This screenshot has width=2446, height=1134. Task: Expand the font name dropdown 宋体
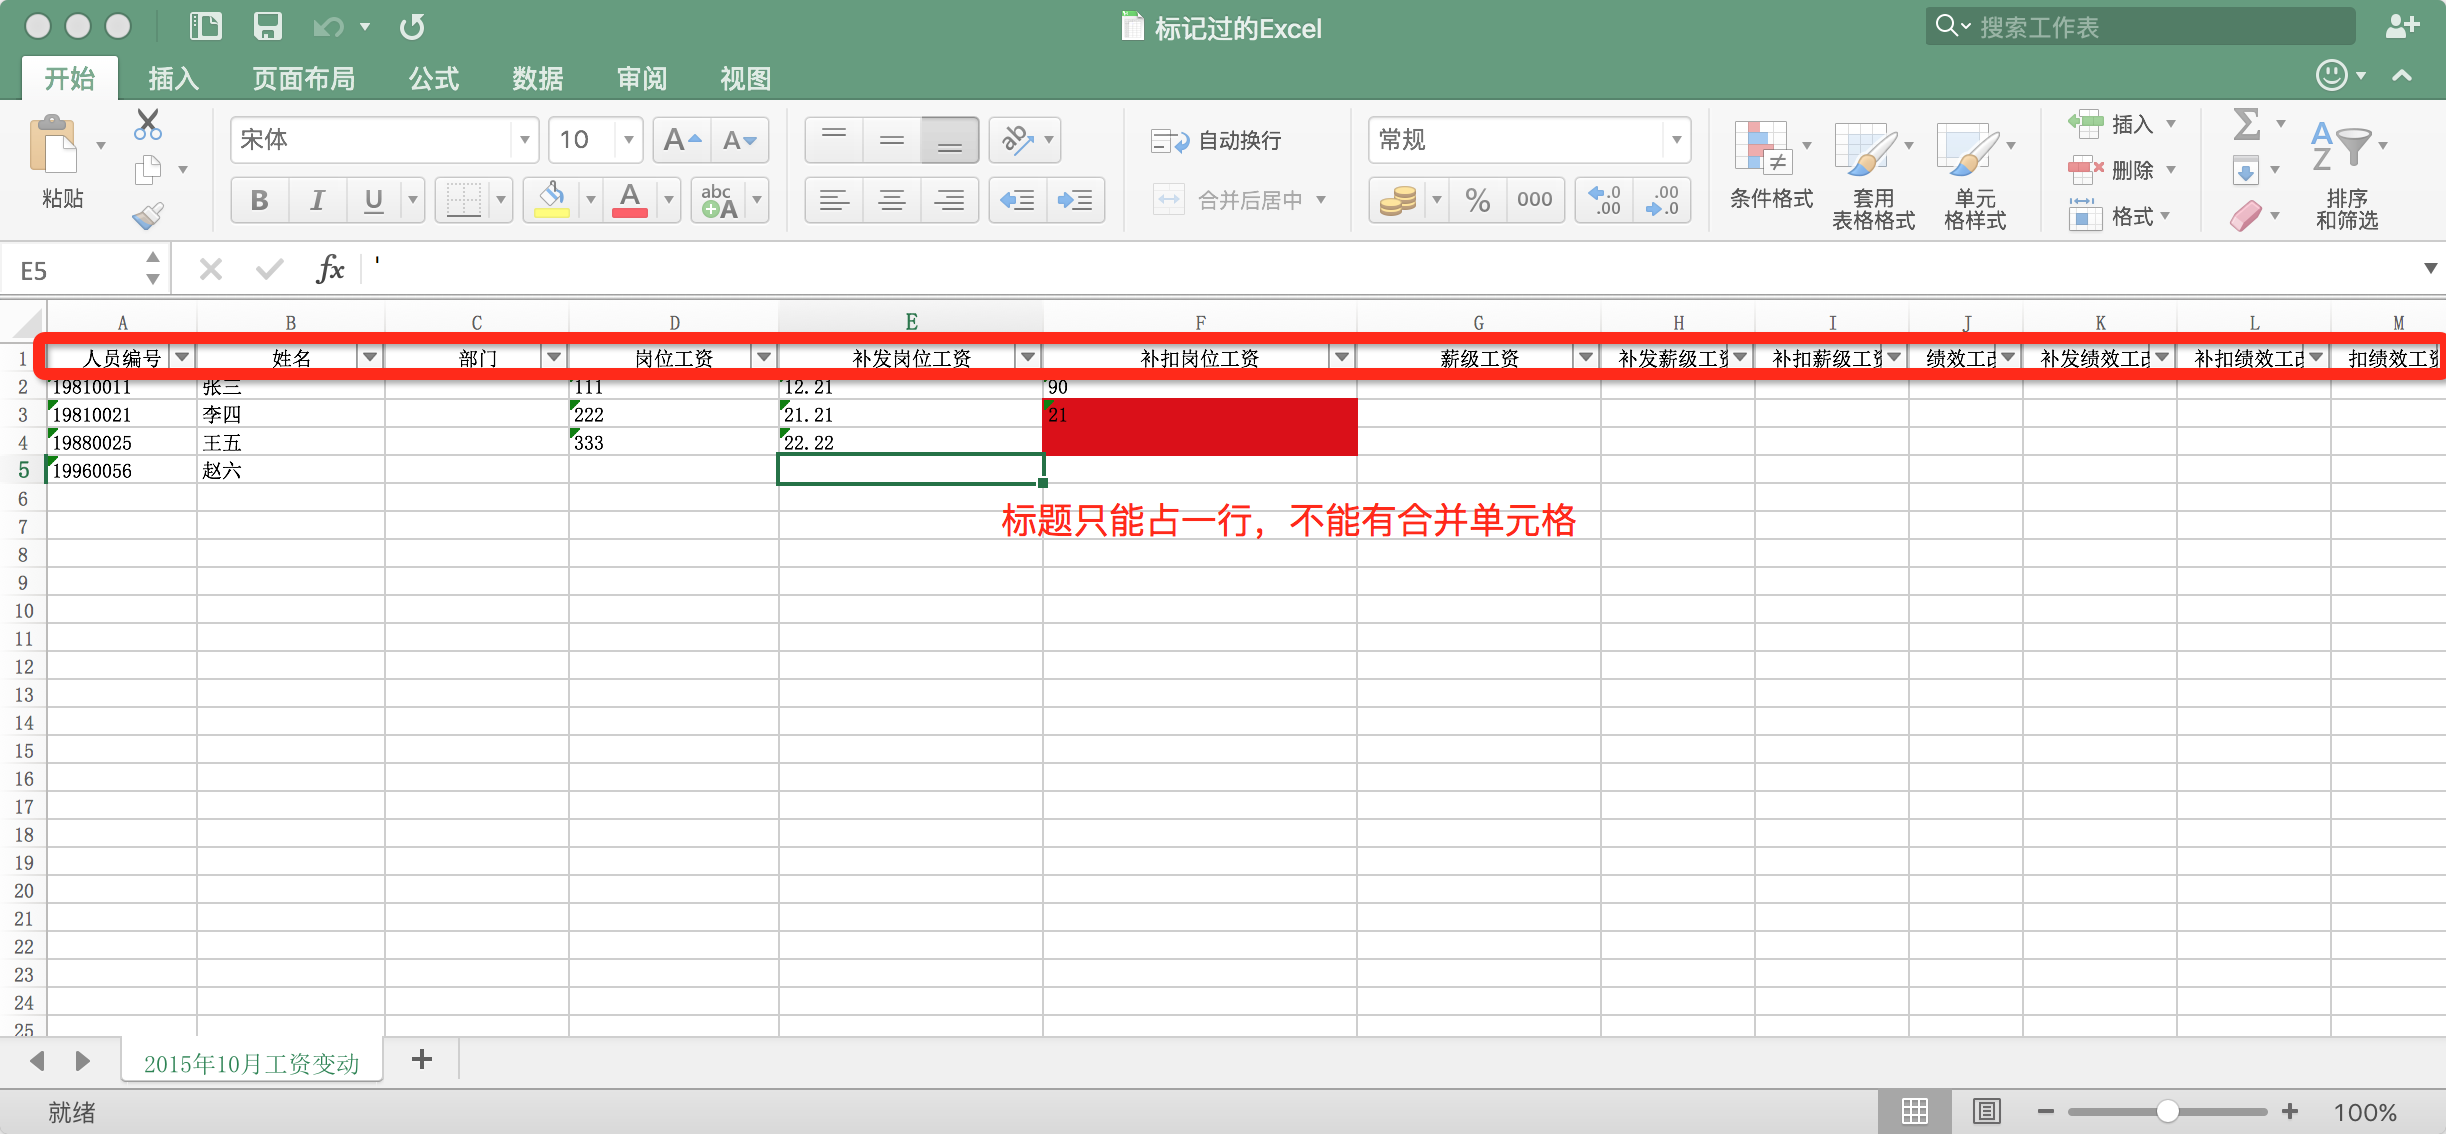pos(524,140)
